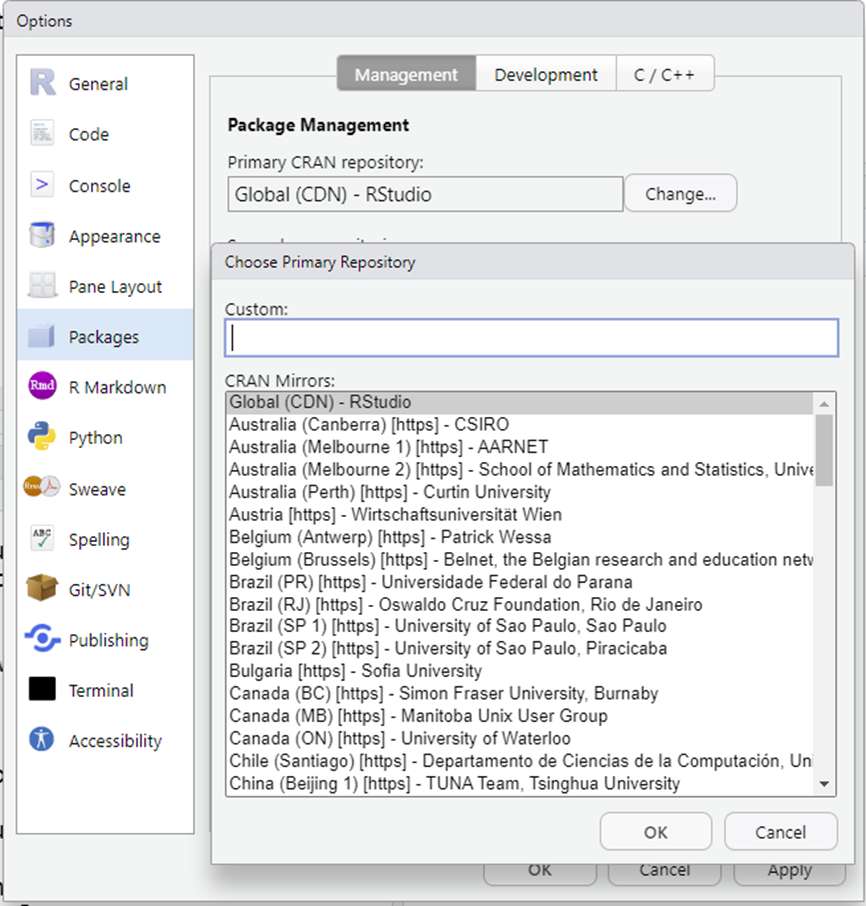Switch to the C / C++ tab
The width and height of the screenshot is (866, 906).
tap(664, 75)
